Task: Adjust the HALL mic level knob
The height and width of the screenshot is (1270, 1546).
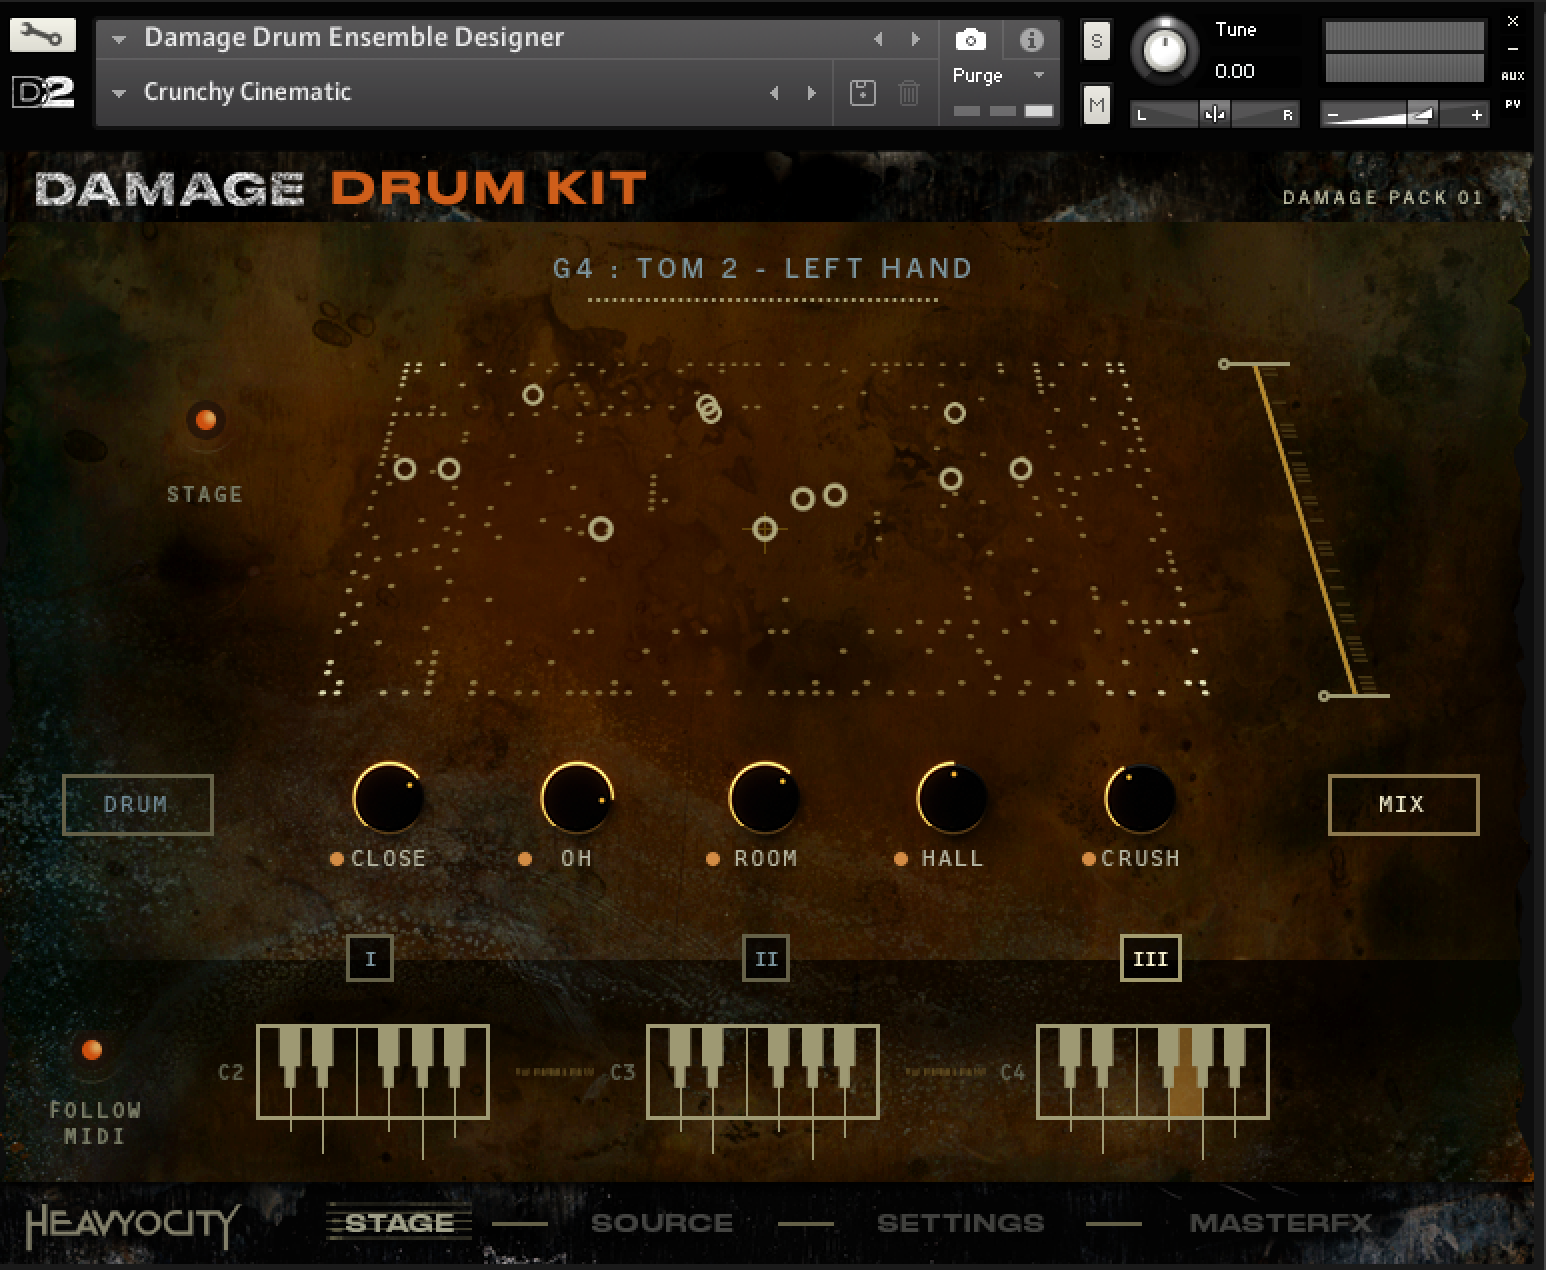Action: (x=952, y=798)
